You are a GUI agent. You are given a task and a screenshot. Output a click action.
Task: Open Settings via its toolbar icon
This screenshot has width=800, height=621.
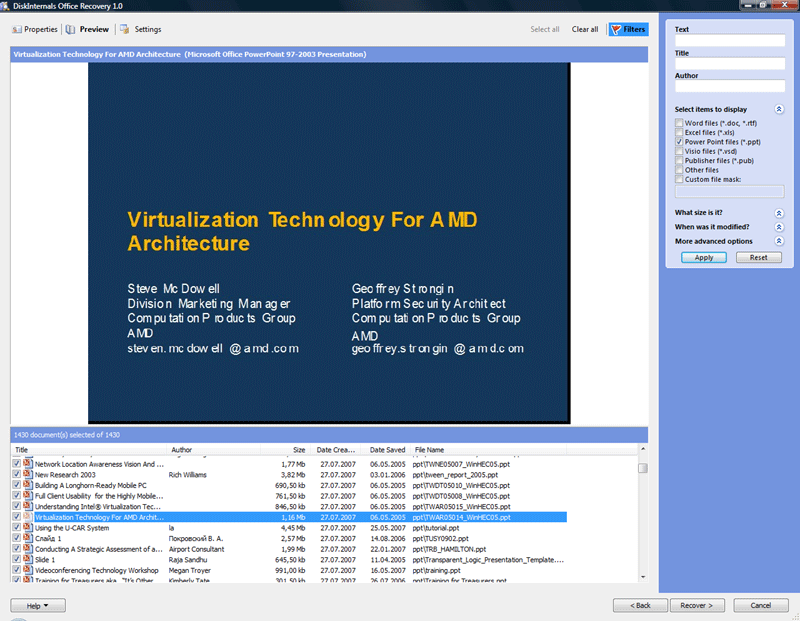(124, 30)
